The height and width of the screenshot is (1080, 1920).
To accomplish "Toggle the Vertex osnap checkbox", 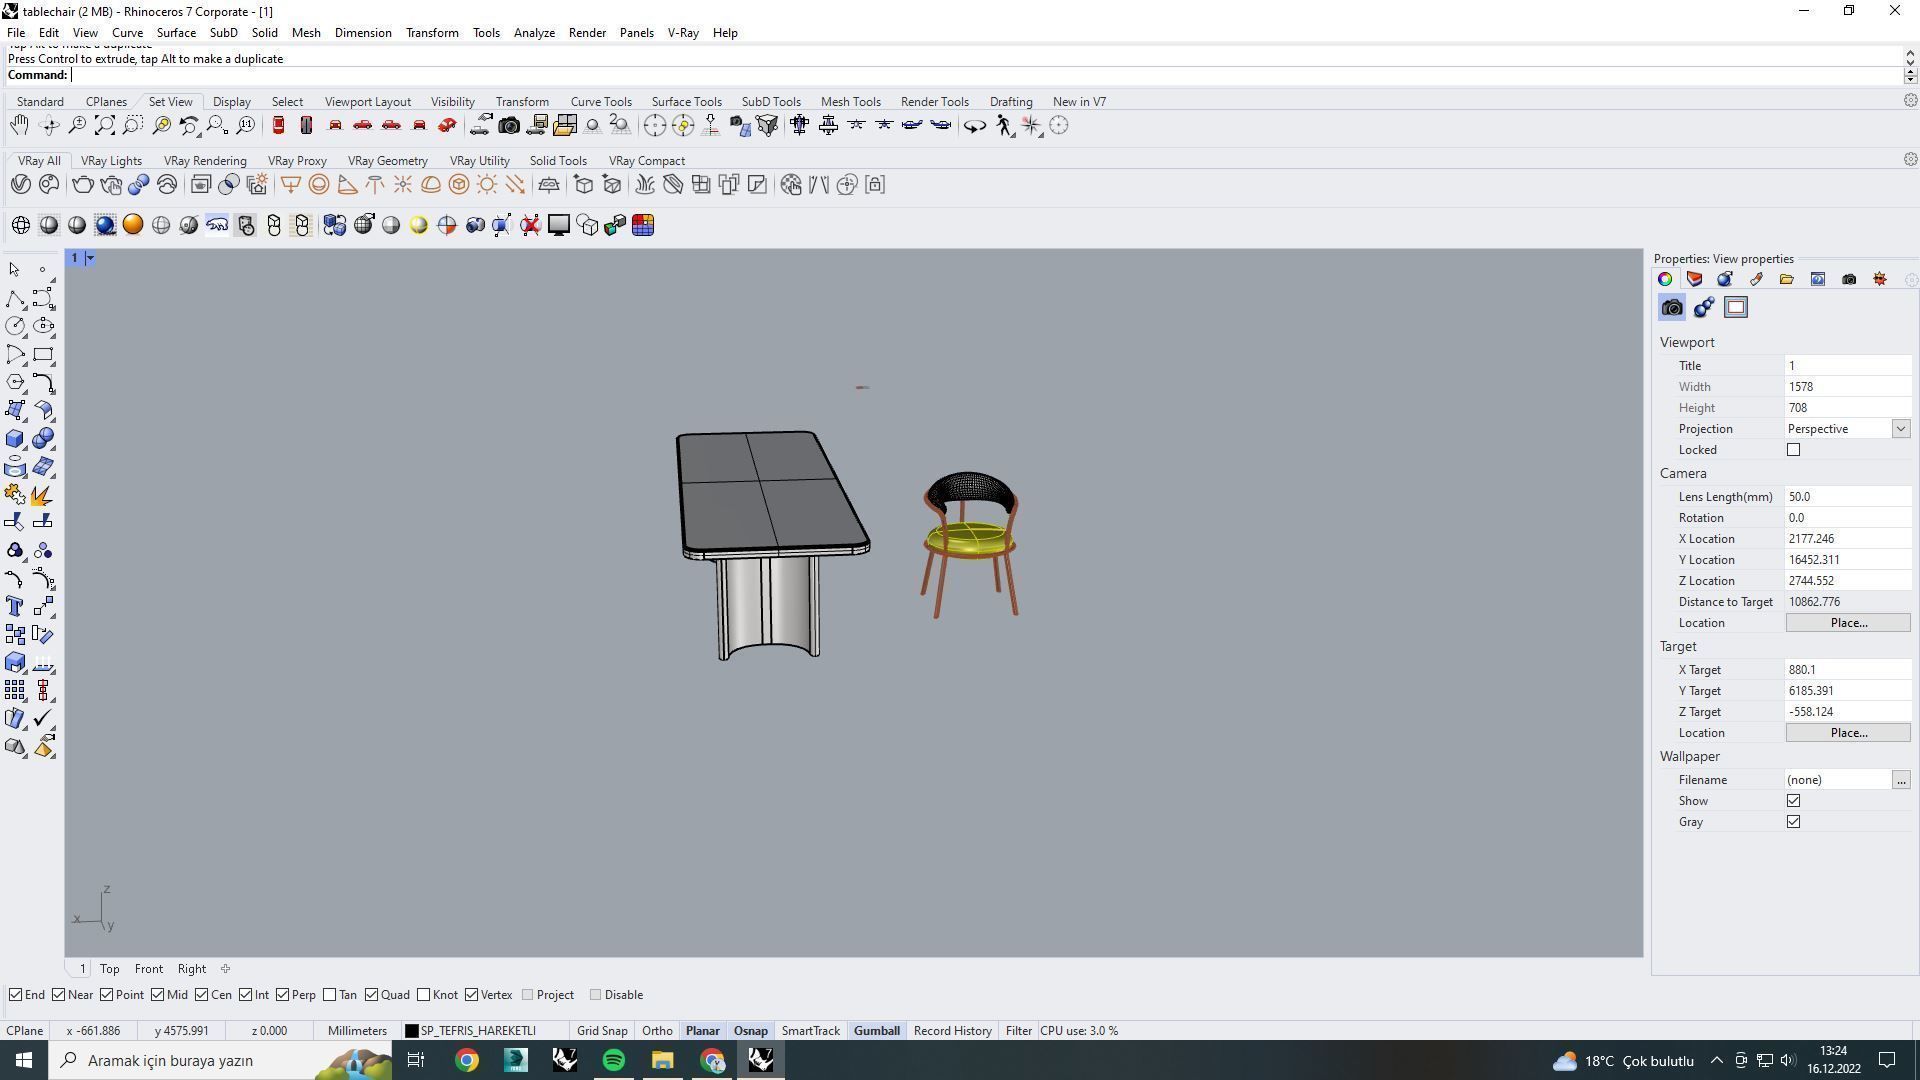I will pos(472,995).
